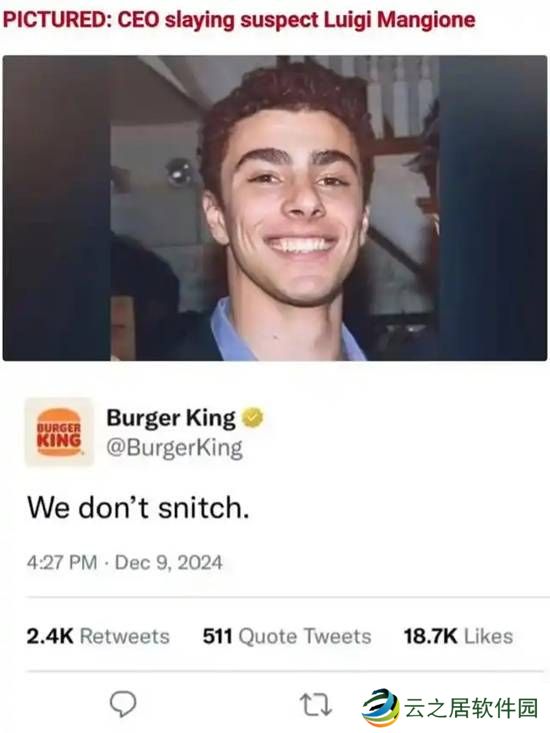The height and width of the screenshot is (733, 550).
Task: Open the smiling man photo
Action: 275,208
